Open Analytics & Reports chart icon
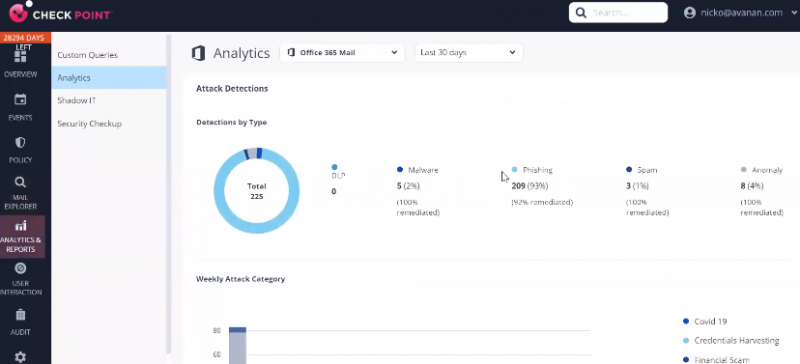Image resolution: width=800 pixels, height=364 pixels. pos(20,226)
